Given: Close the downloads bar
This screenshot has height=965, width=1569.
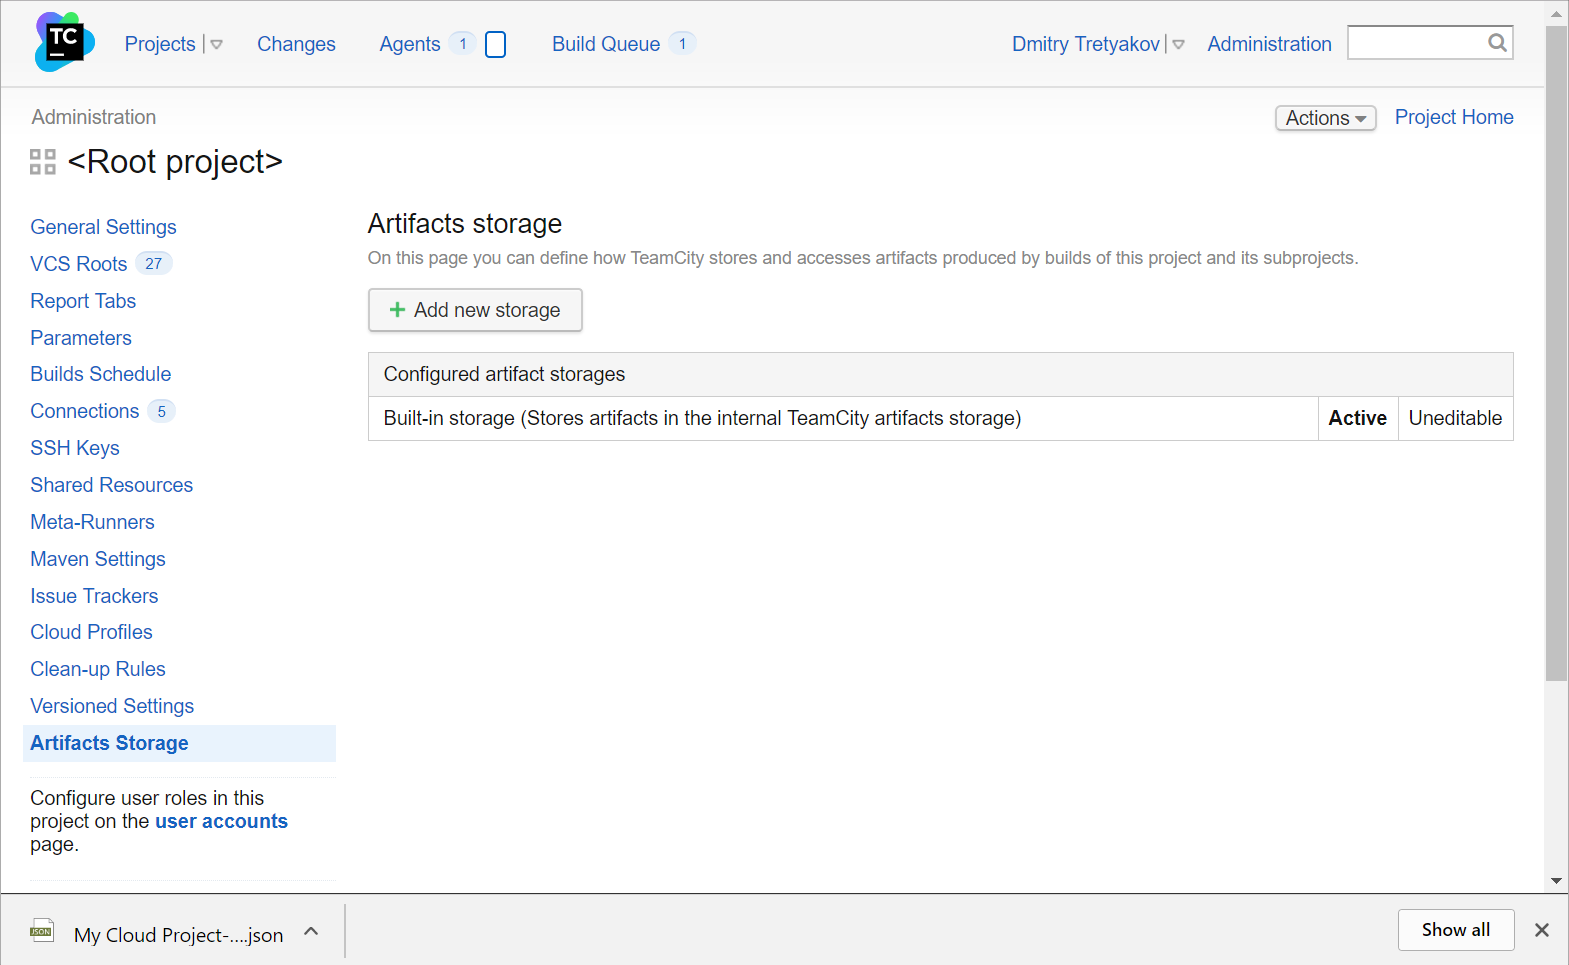Looking at the screenshot, I should (1542, 930).
